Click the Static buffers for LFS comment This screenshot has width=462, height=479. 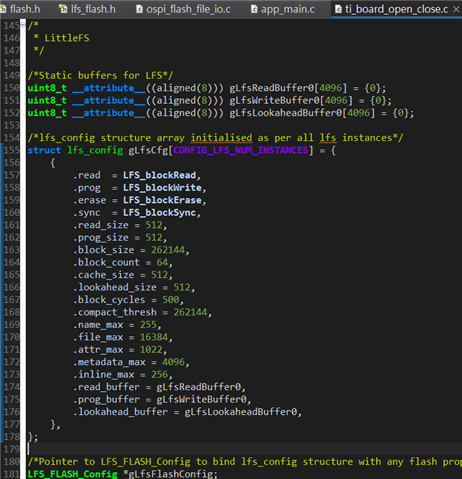pos(100,76)
